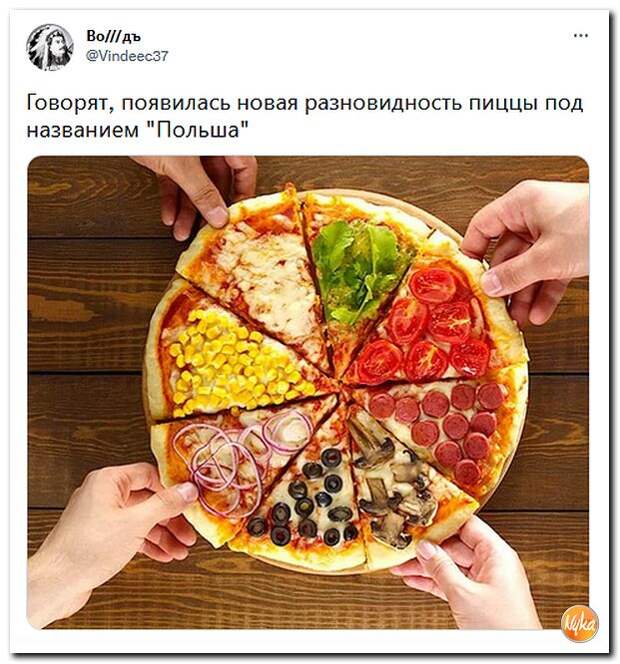Click the orange logo watermark badge
This screenshot has width=620, height=664.
click(580, 624)
